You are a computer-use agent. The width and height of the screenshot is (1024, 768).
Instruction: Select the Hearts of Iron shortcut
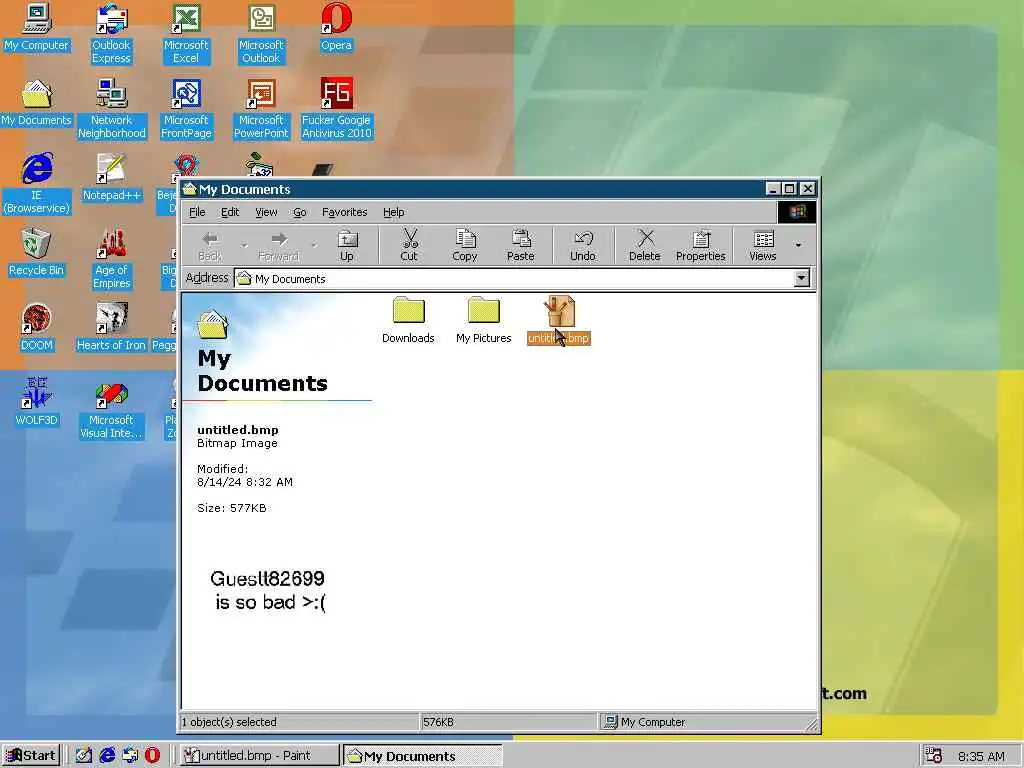(x=112, y=328)
